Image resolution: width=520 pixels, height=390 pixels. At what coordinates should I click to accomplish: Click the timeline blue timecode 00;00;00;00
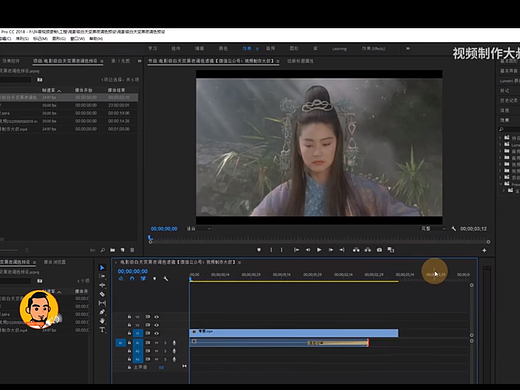click(133, 271)
